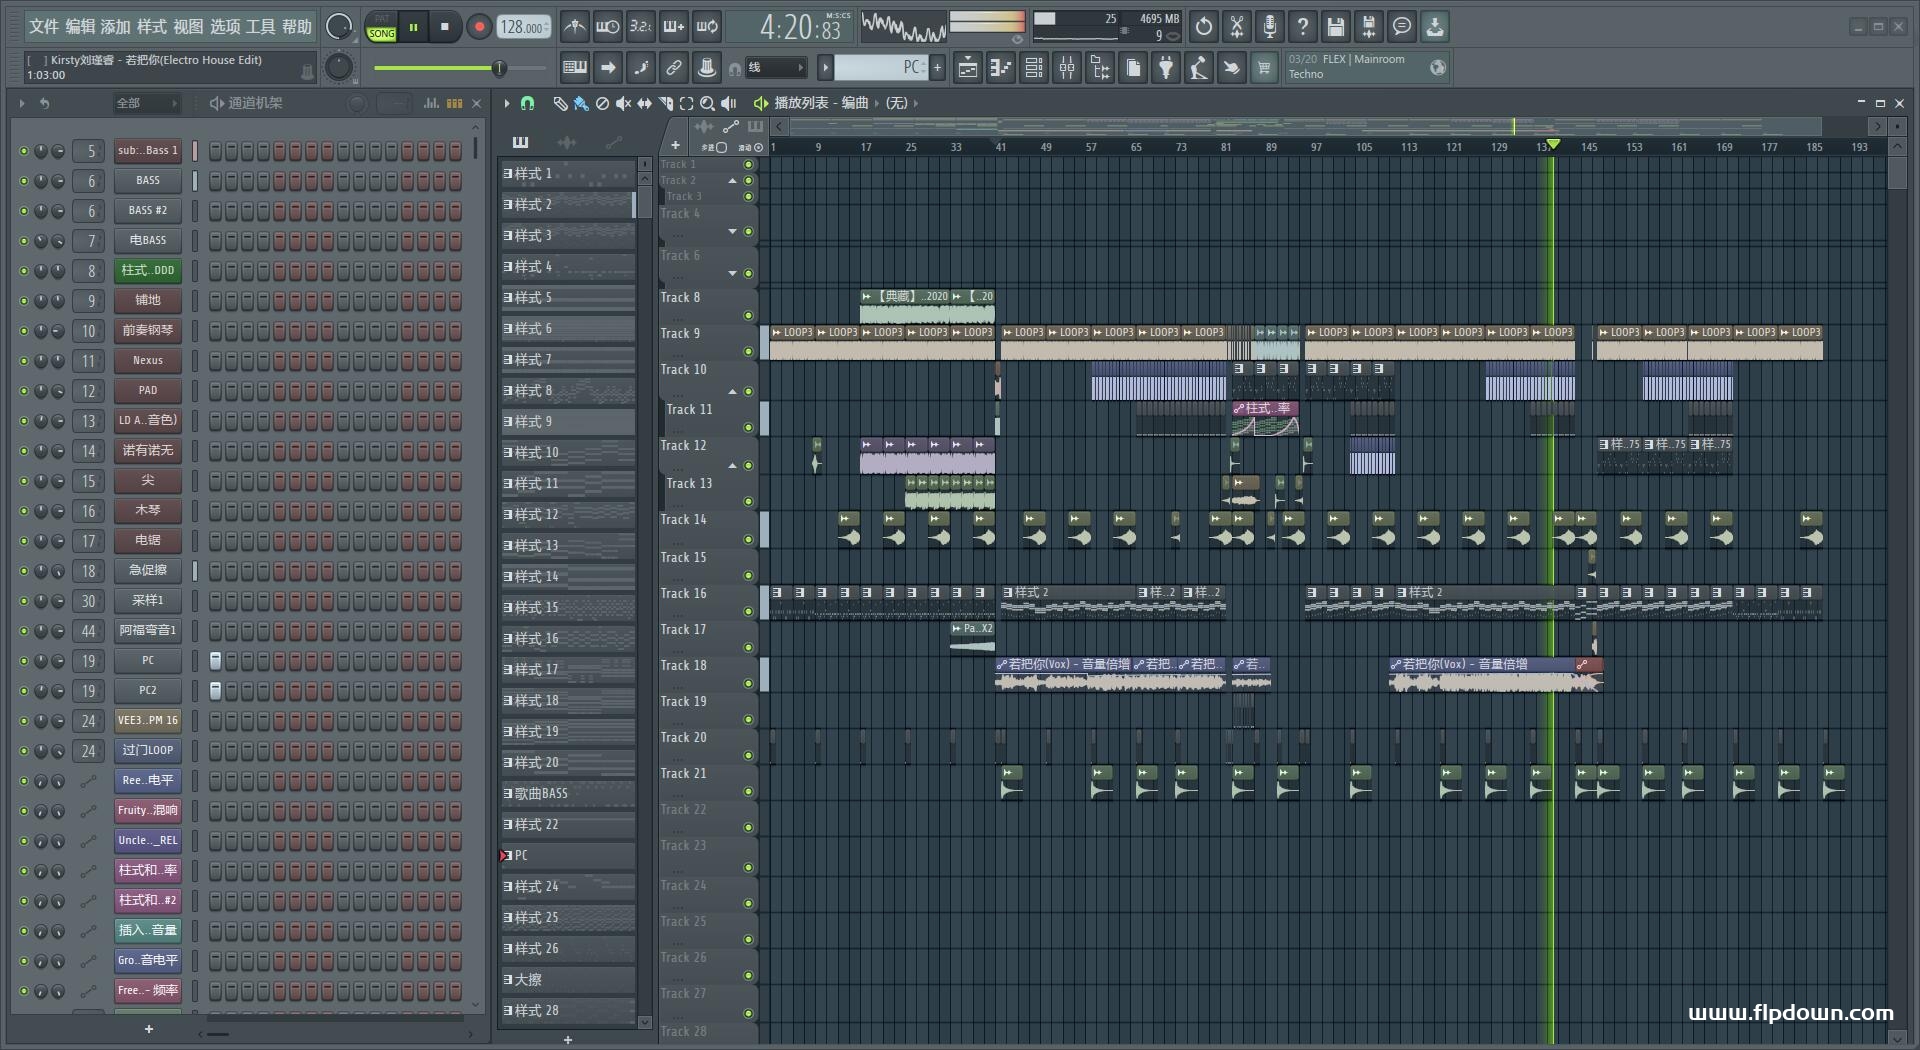Toggle SONG/PAT mode switch

coord(381,27)
